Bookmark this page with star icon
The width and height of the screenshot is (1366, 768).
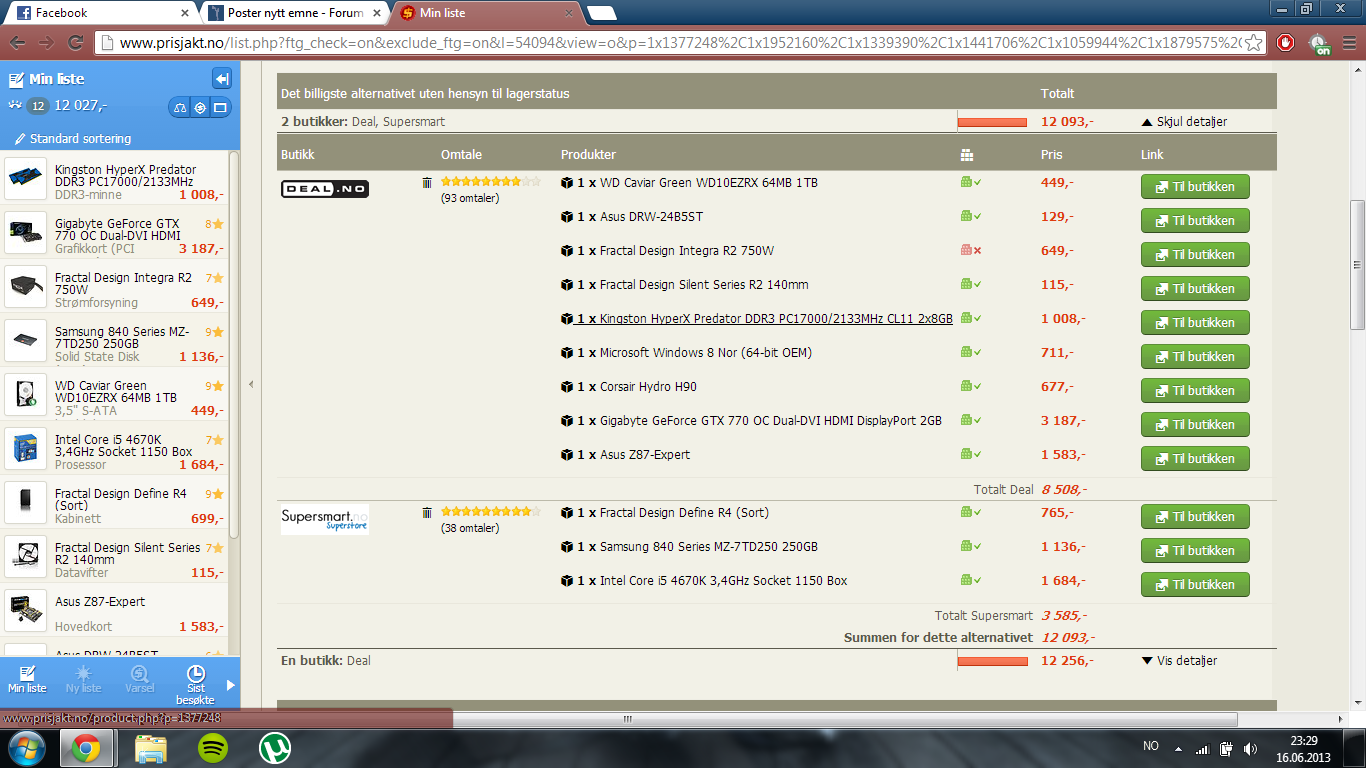(x=1253, y=43)
